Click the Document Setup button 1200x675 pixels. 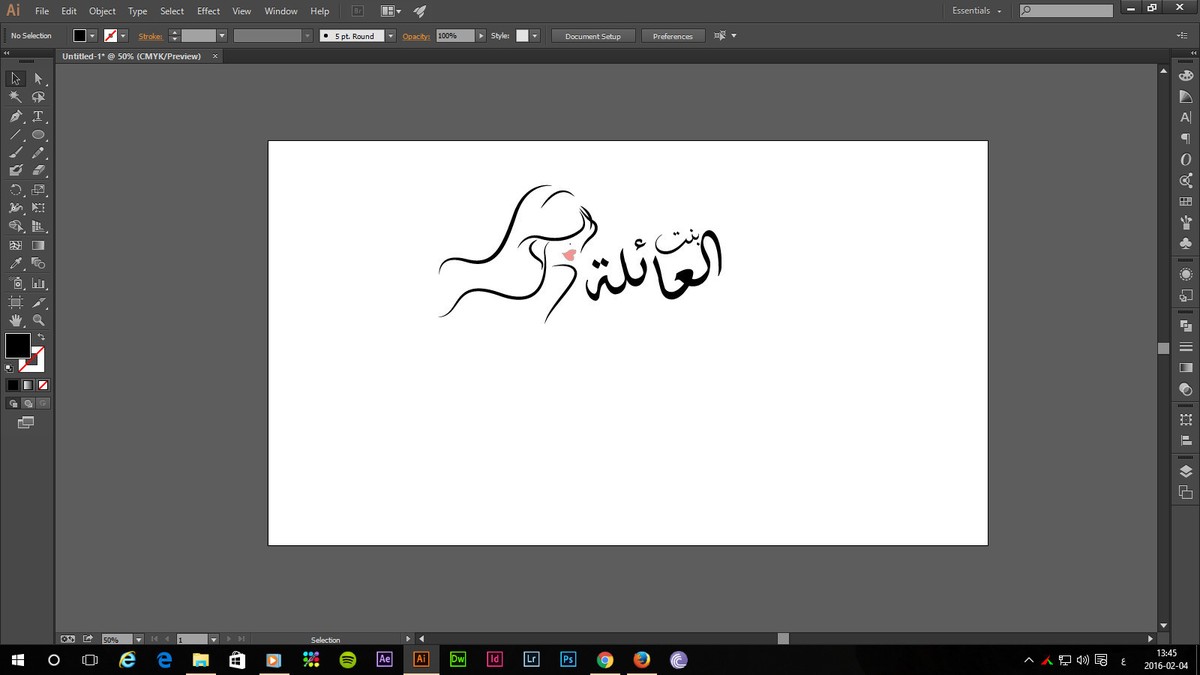pyautogui.click(x=592, y=36)
